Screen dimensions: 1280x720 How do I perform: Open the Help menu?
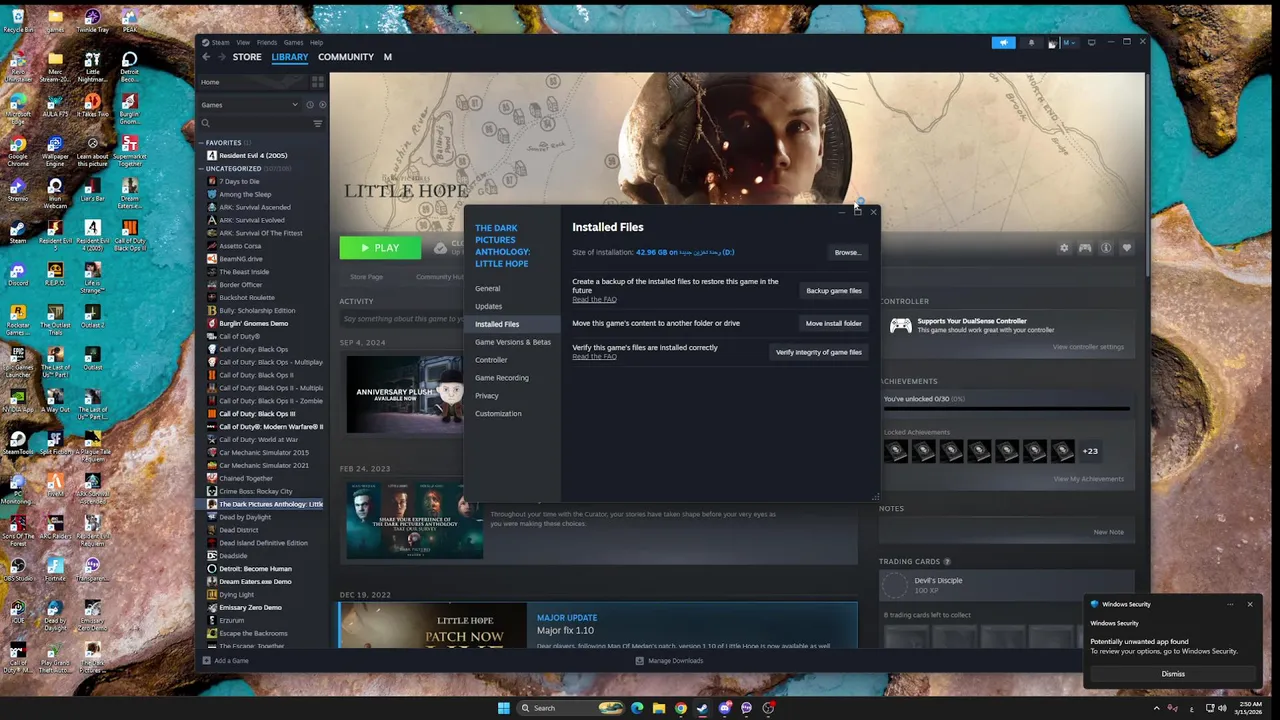tap(316, 43)
